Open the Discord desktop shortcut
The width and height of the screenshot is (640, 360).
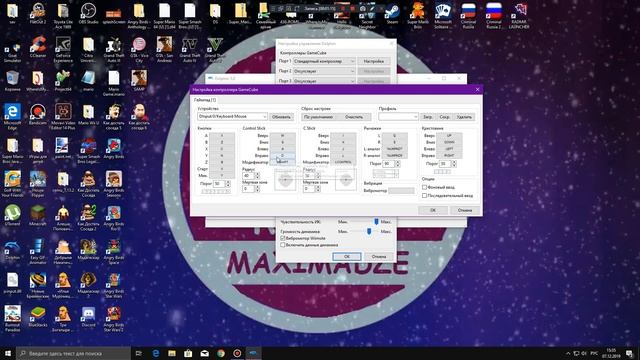tap(88, 317)
